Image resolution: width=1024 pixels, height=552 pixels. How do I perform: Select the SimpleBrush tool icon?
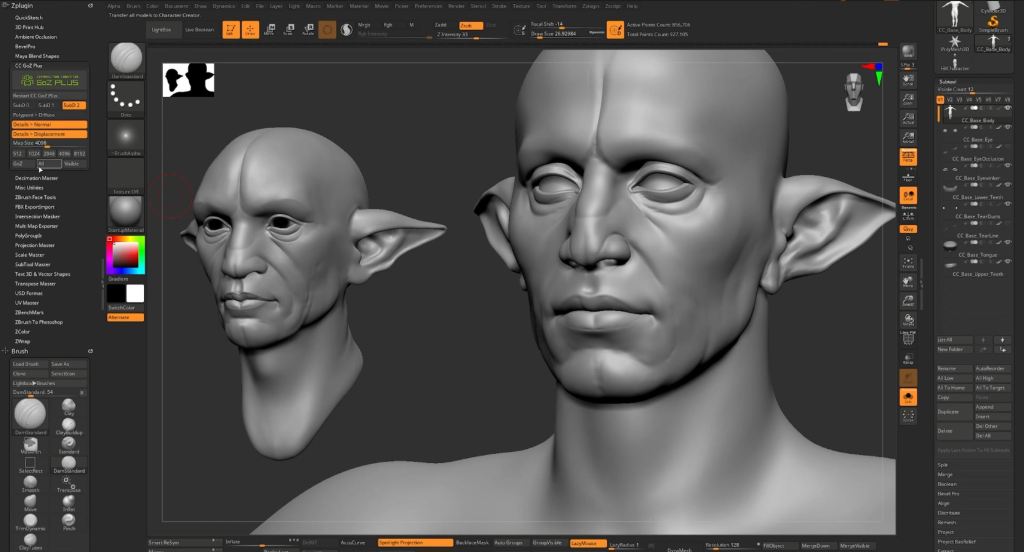[x=993, y=22]
